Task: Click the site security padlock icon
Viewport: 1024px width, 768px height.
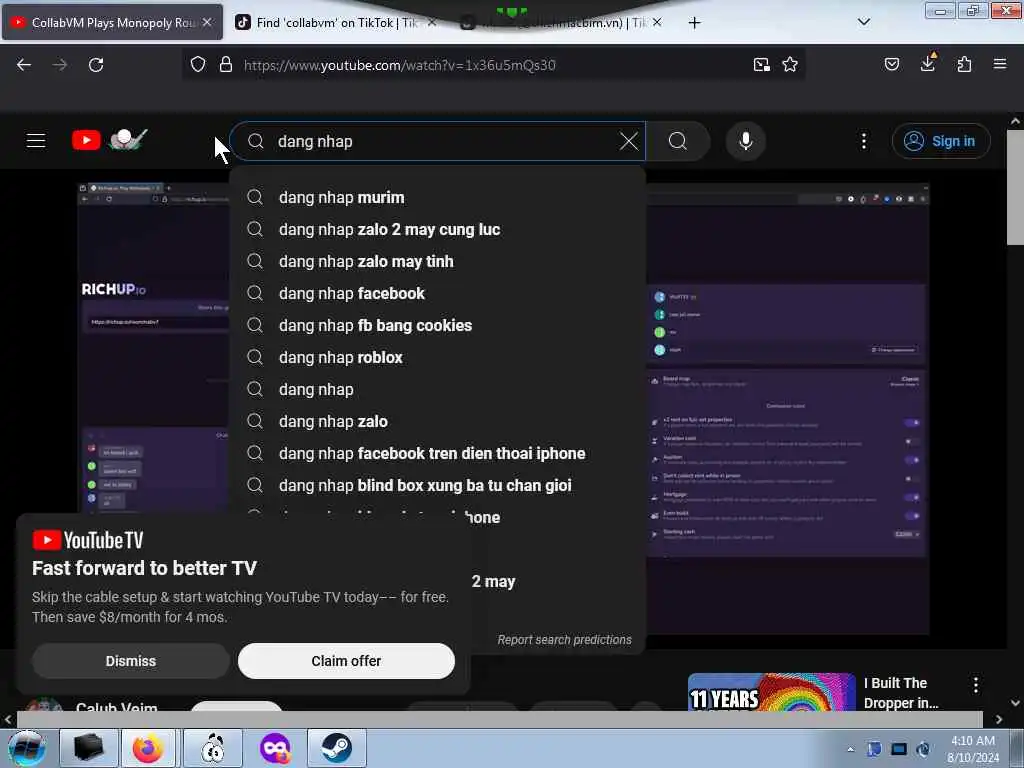Action: [226, 65]
